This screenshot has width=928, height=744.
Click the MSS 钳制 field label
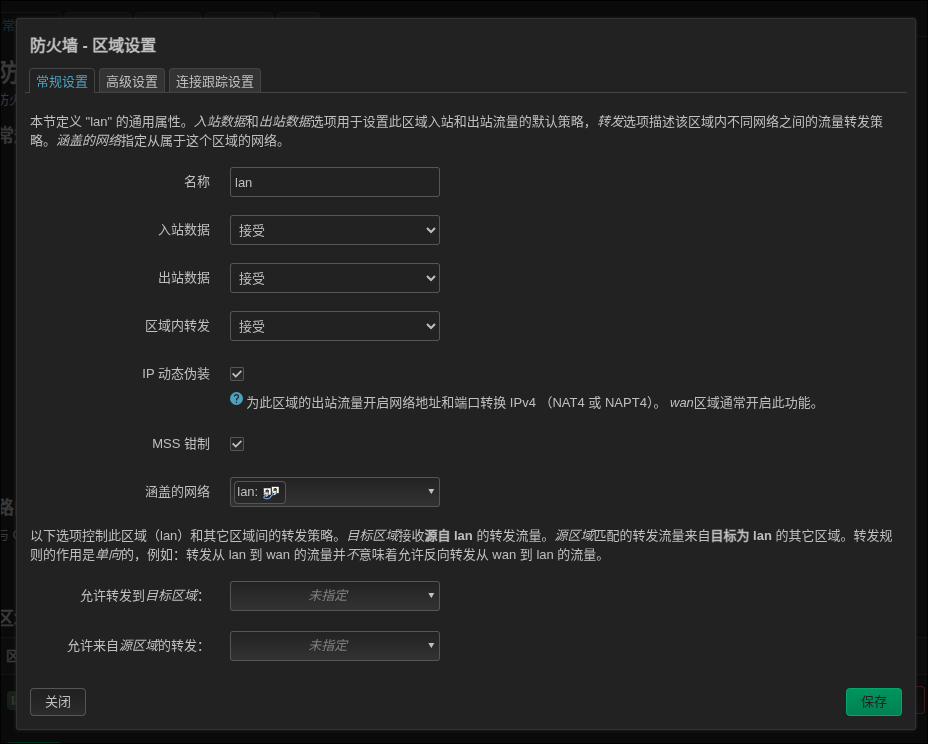pos(181,444)
